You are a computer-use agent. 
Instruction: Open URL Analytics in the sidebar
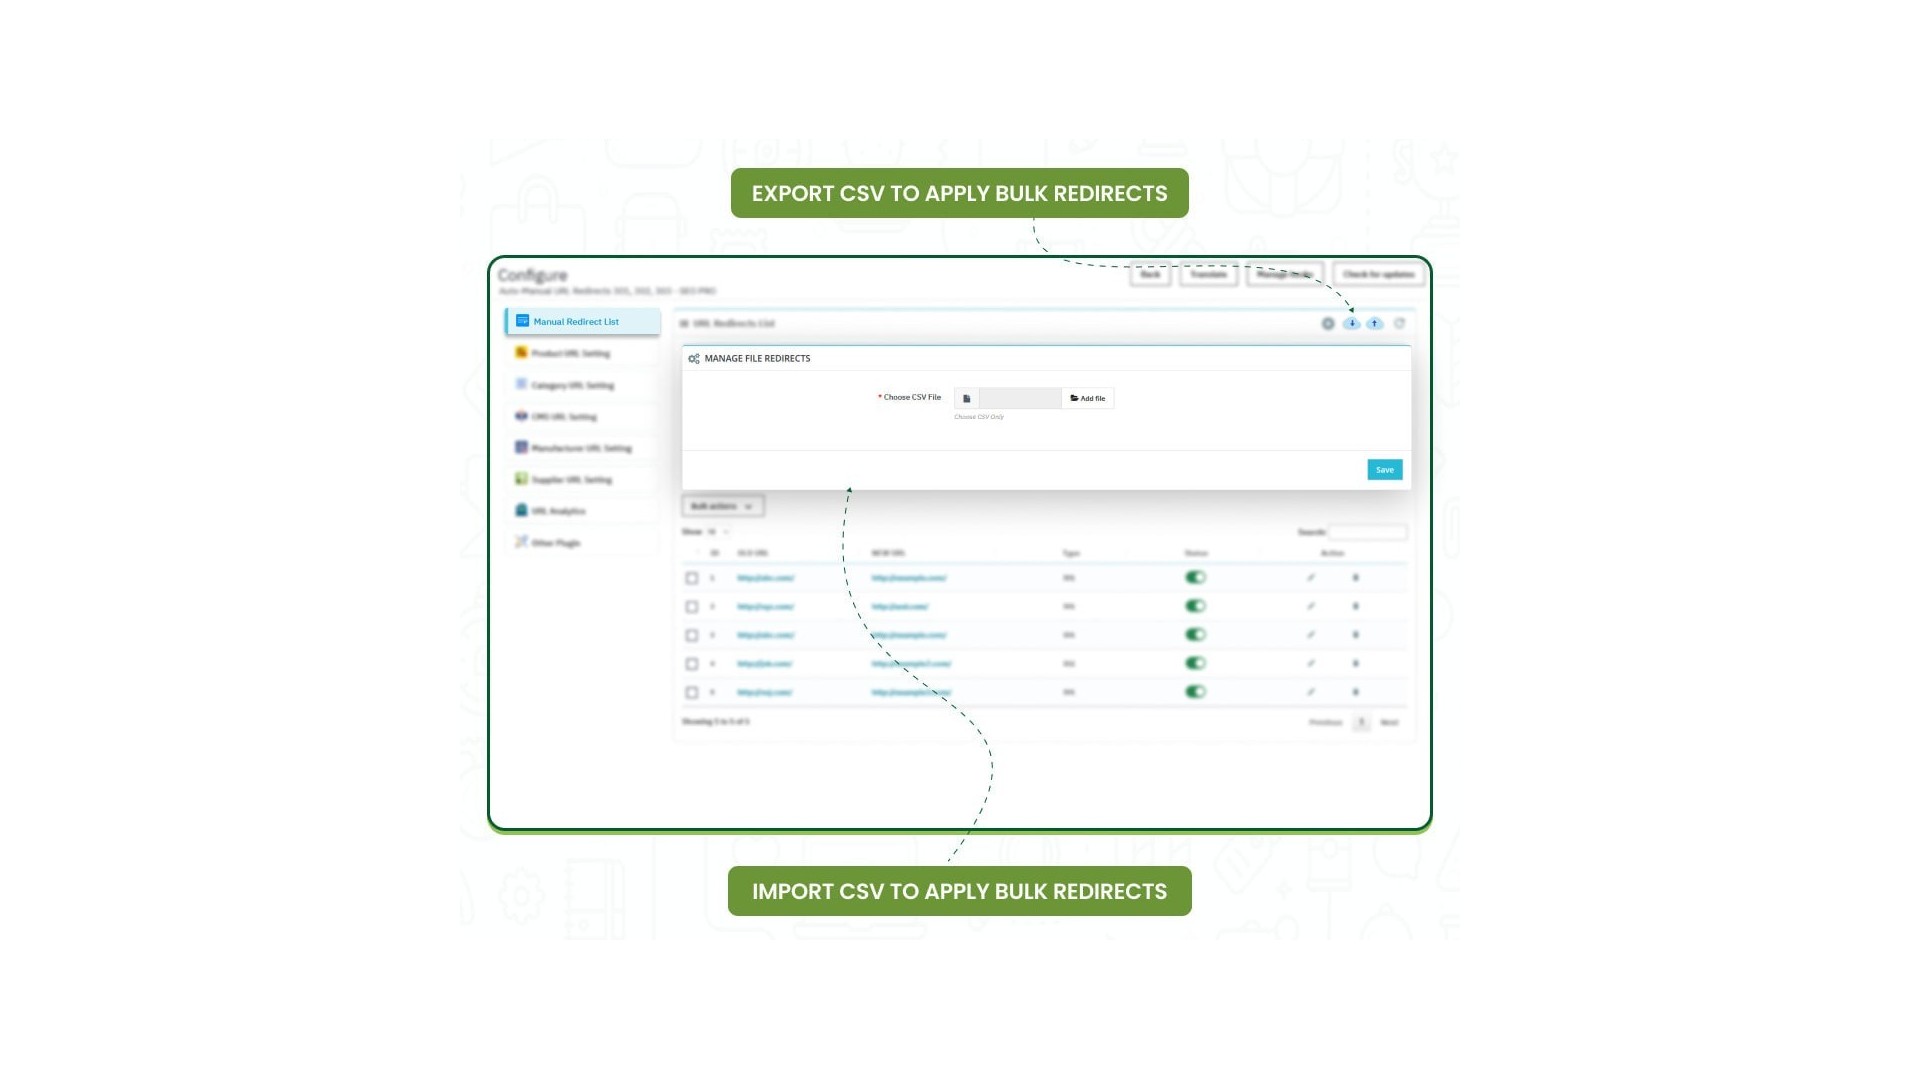pos(558,511)
